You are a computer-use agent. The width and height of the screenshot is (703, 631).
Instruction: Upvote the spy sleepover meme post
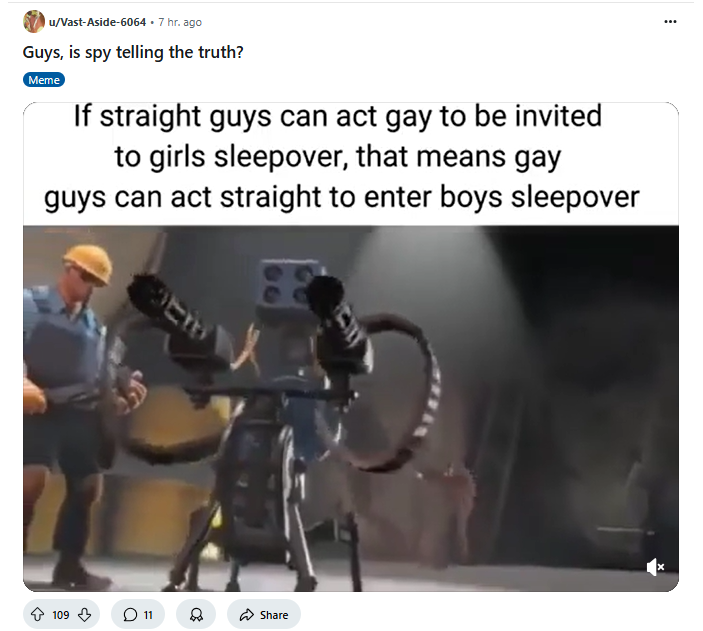pos(38,614)
